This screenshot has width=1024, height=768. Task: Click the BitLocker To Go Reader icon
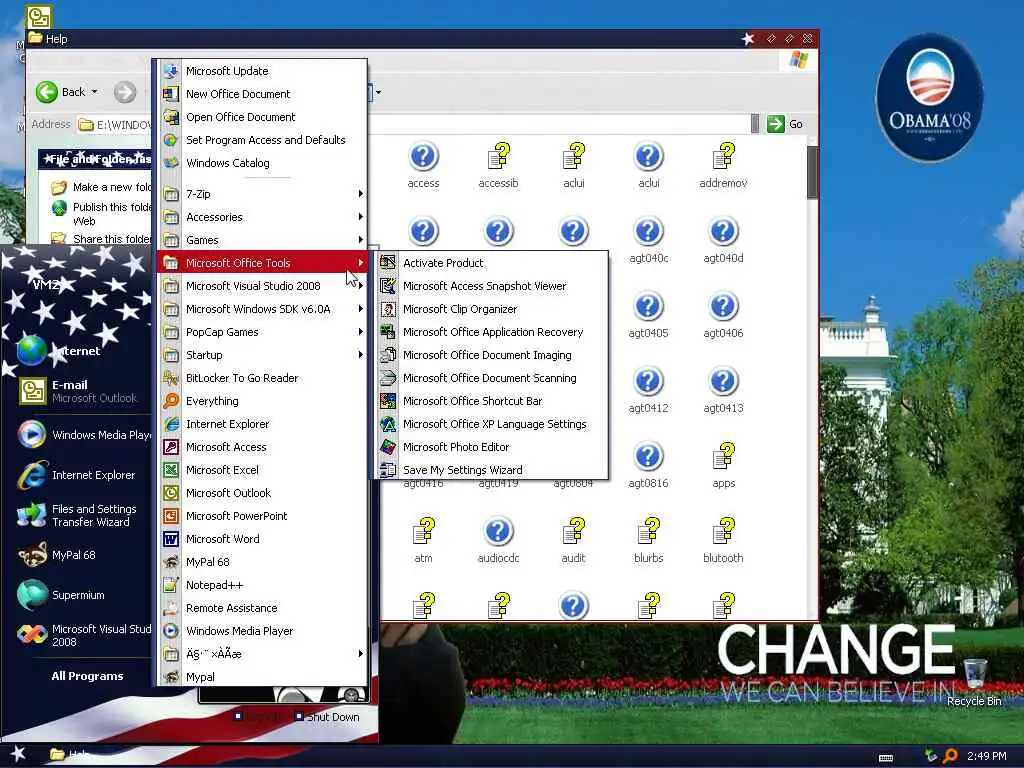click(x=171, y=377)
